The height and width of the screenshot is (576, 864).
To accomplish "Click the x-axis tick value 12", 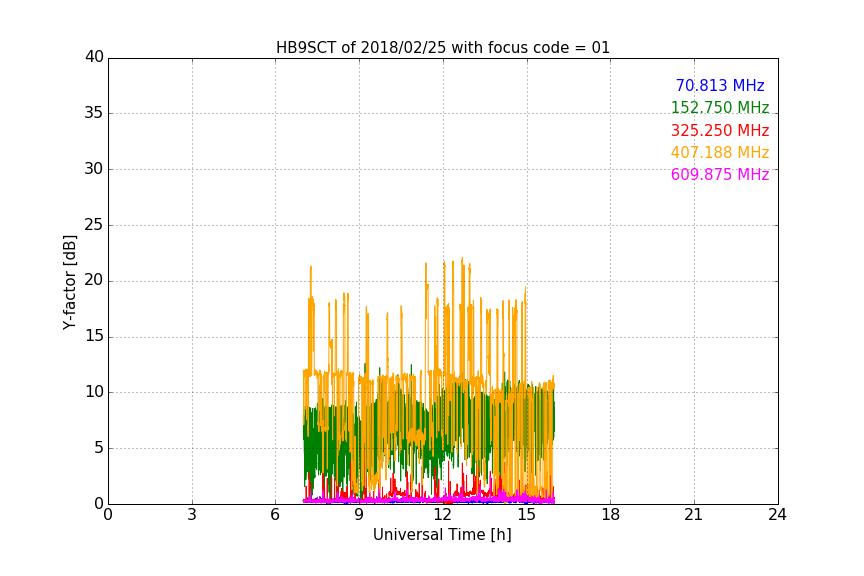I will [x=442, y=515].
